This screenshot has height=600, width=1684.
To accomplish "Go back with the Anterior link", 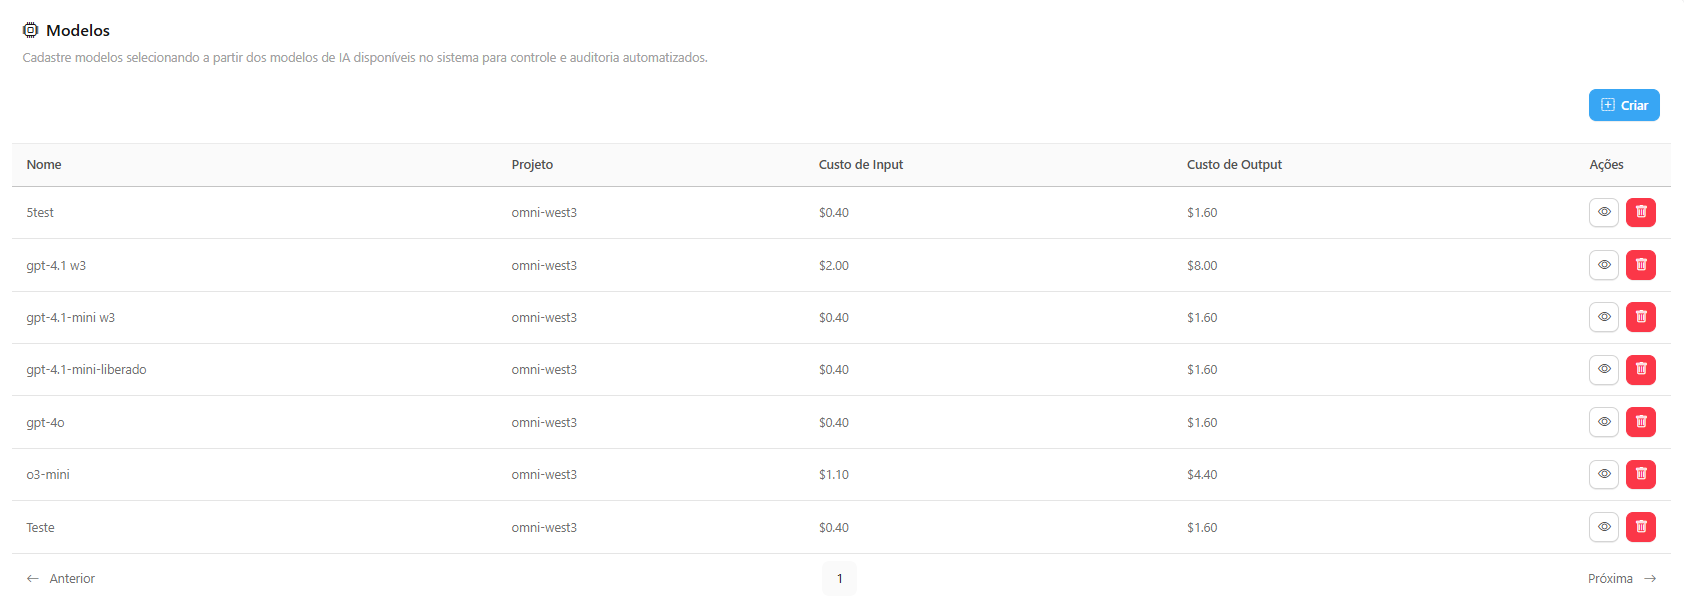I will 61,579.
